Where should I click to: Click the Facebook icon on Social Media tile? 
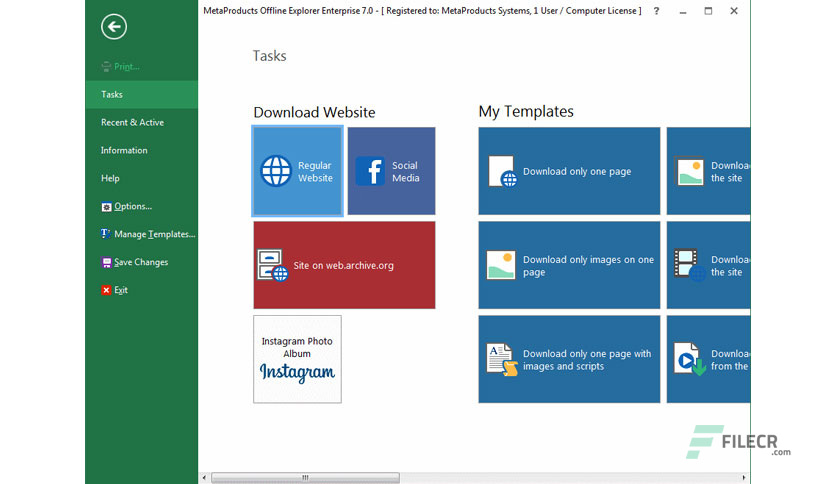tap(370, 171)
